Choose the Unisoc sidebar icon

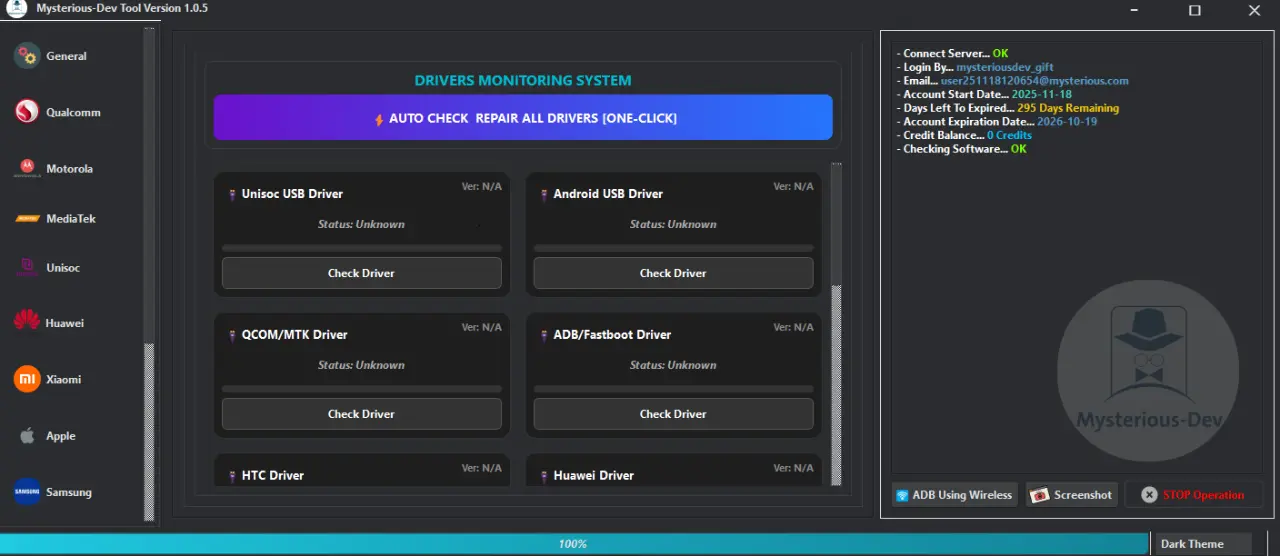27,268
